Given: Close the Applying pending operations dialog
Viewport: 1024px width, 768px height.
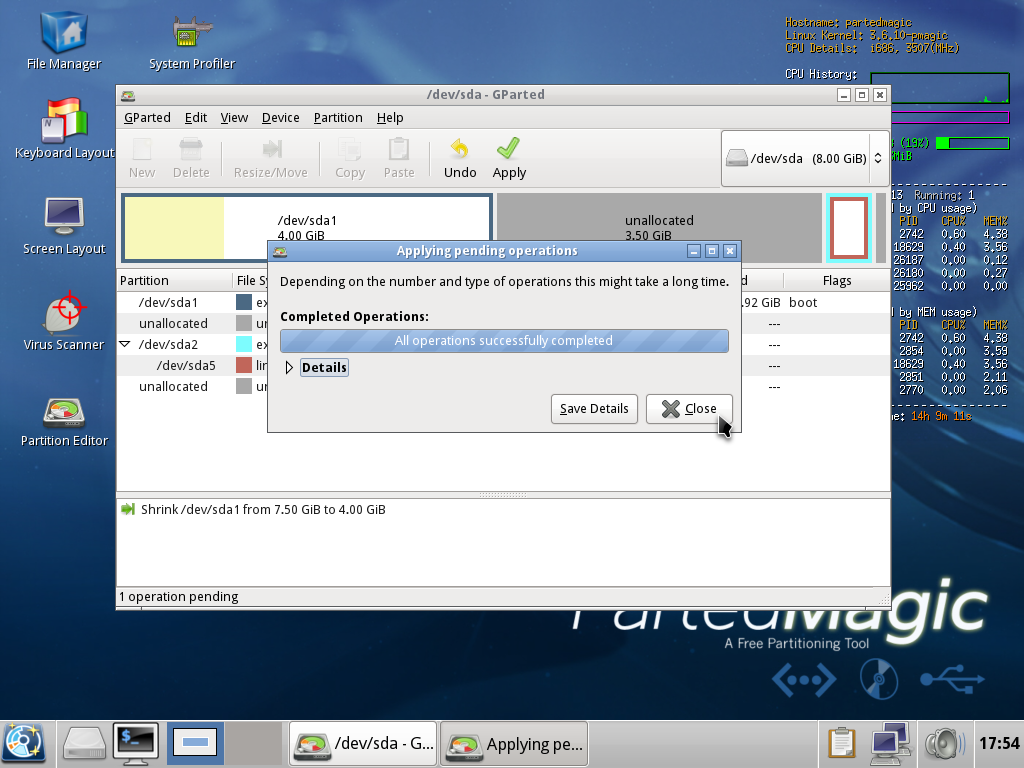Looking at the screenshot, I should pyautogui.click(x=689, y=409).
